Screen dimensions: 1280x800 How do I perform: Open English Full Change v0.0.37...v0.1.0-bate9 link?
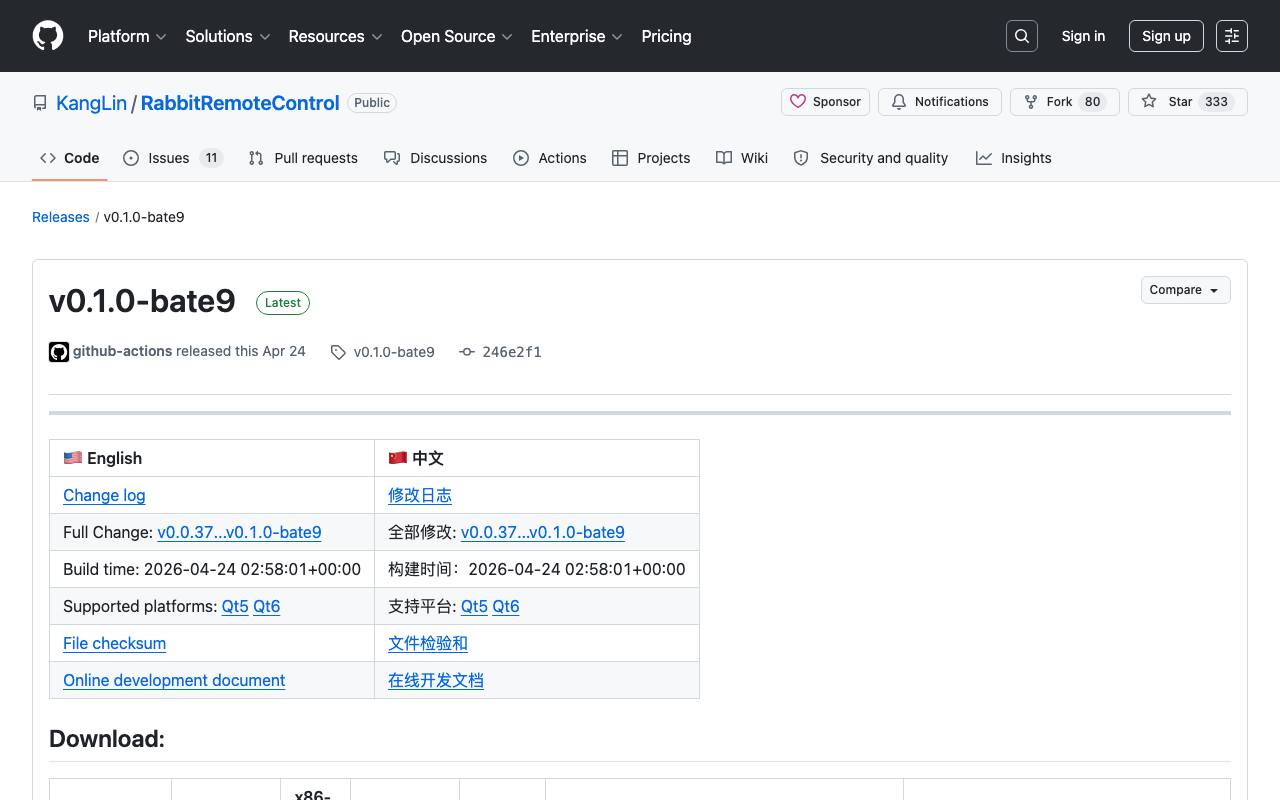click(x=239, y=532)
